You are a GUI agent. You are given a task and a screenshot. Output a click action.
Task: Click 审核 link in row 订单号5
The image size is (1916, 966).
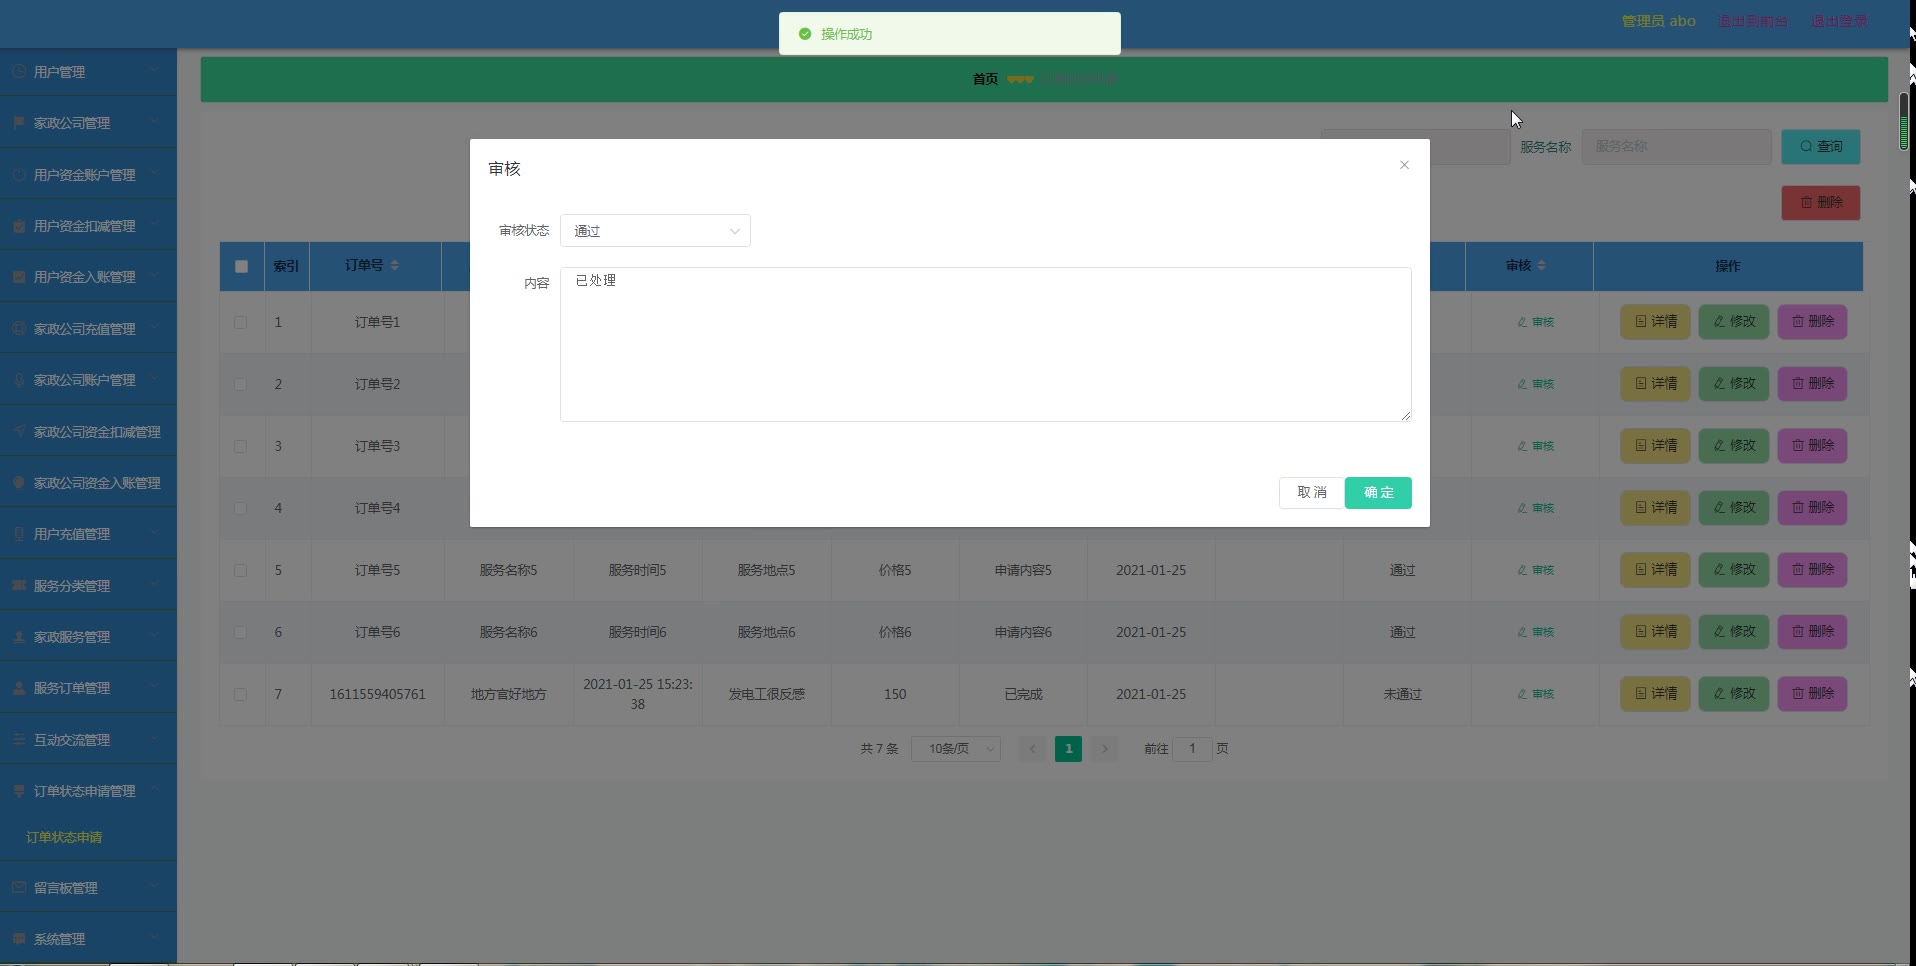click(x=1536, y=570)
